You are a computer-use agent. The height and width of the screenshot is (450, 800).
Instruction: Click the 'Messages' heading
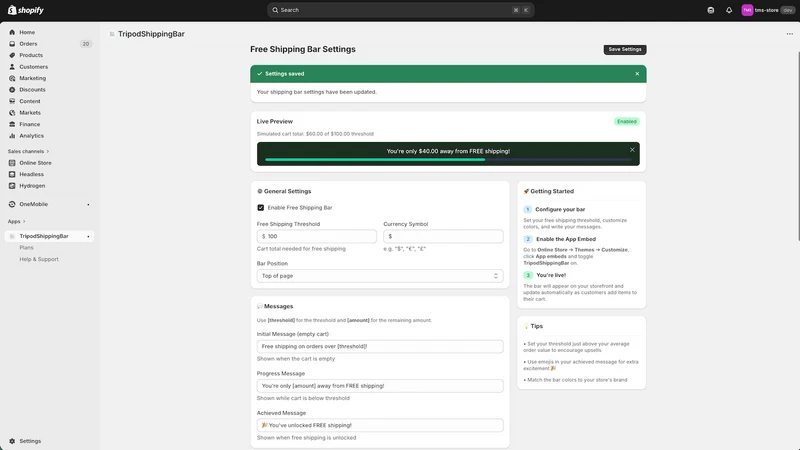click(279, 306)
